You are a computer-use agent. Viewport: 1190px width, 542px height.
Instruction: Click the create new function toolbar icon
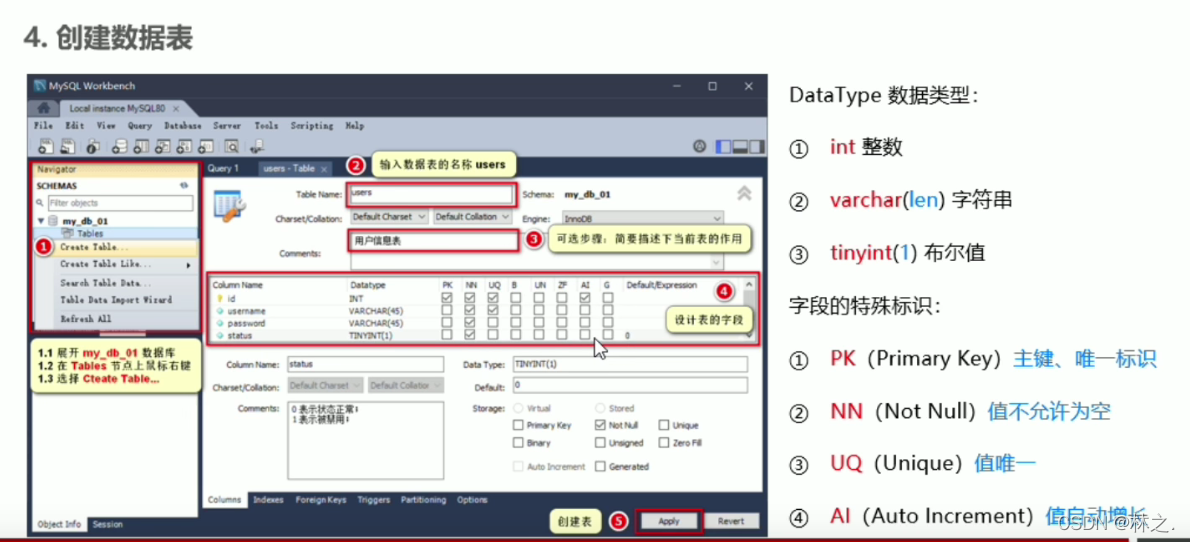(205, 147)
